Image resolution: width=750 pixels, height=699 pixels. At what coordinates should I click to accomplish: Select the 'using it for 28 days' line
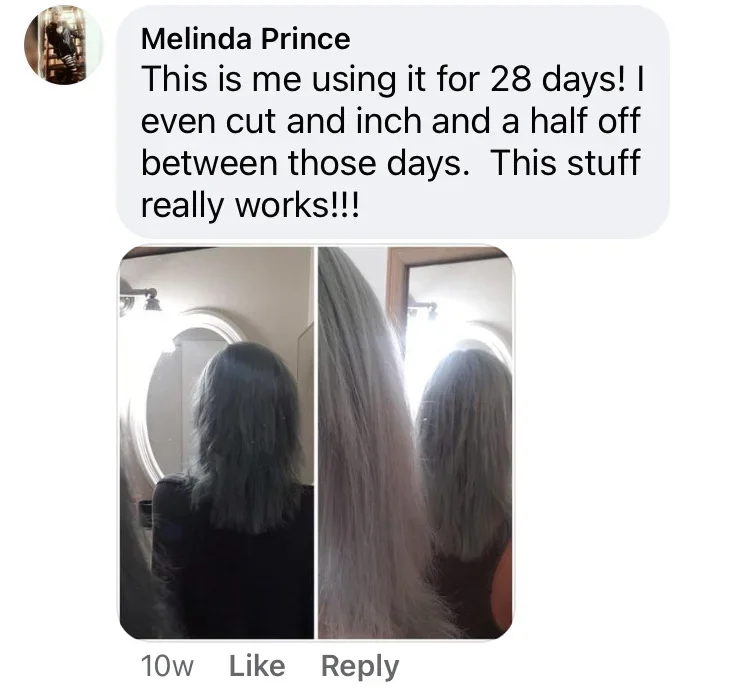(x=392, y=78)
